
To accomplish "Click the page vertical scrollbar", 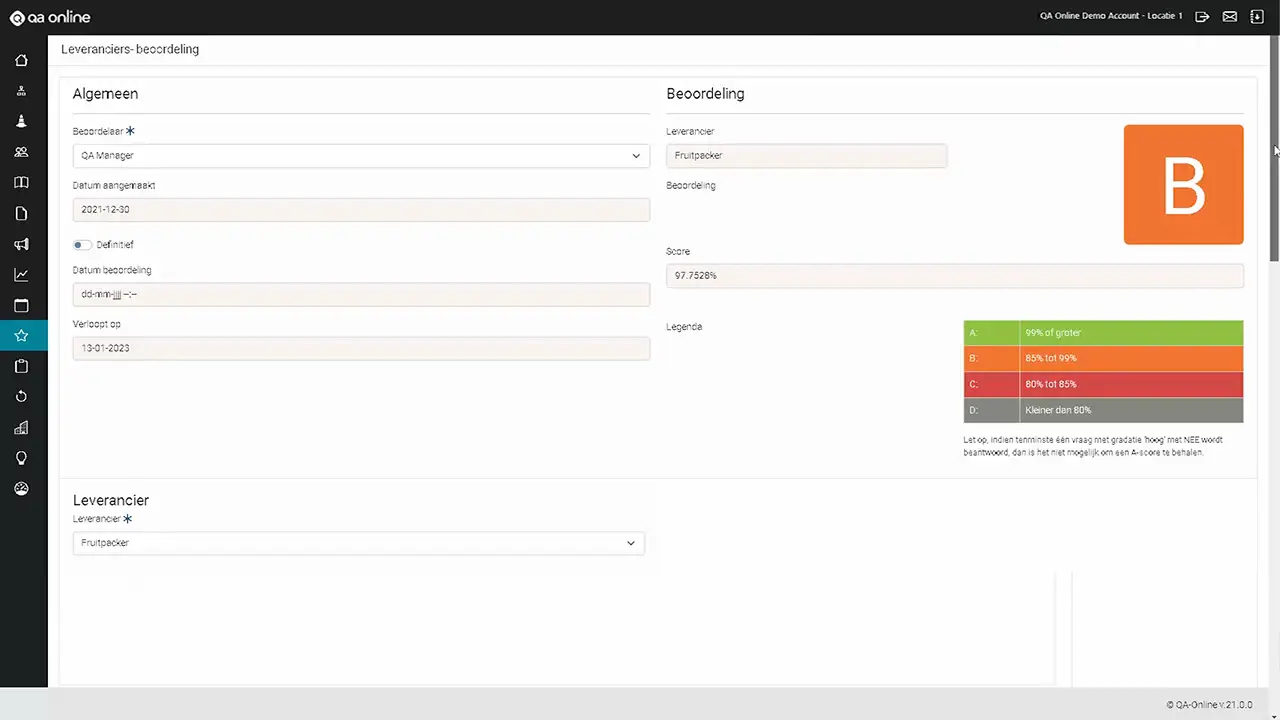I will click(x=1274, y=150).
